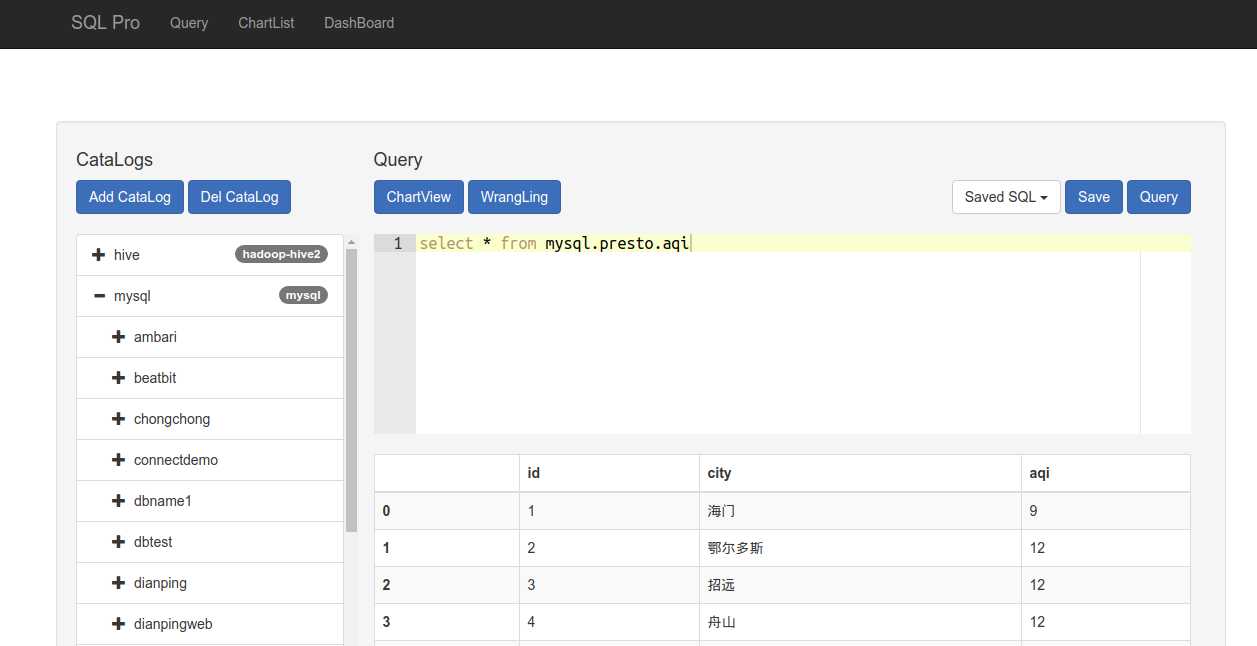Expand the connectdemo database node
This screenshot has width=1257, height=646.
point(118,460)
